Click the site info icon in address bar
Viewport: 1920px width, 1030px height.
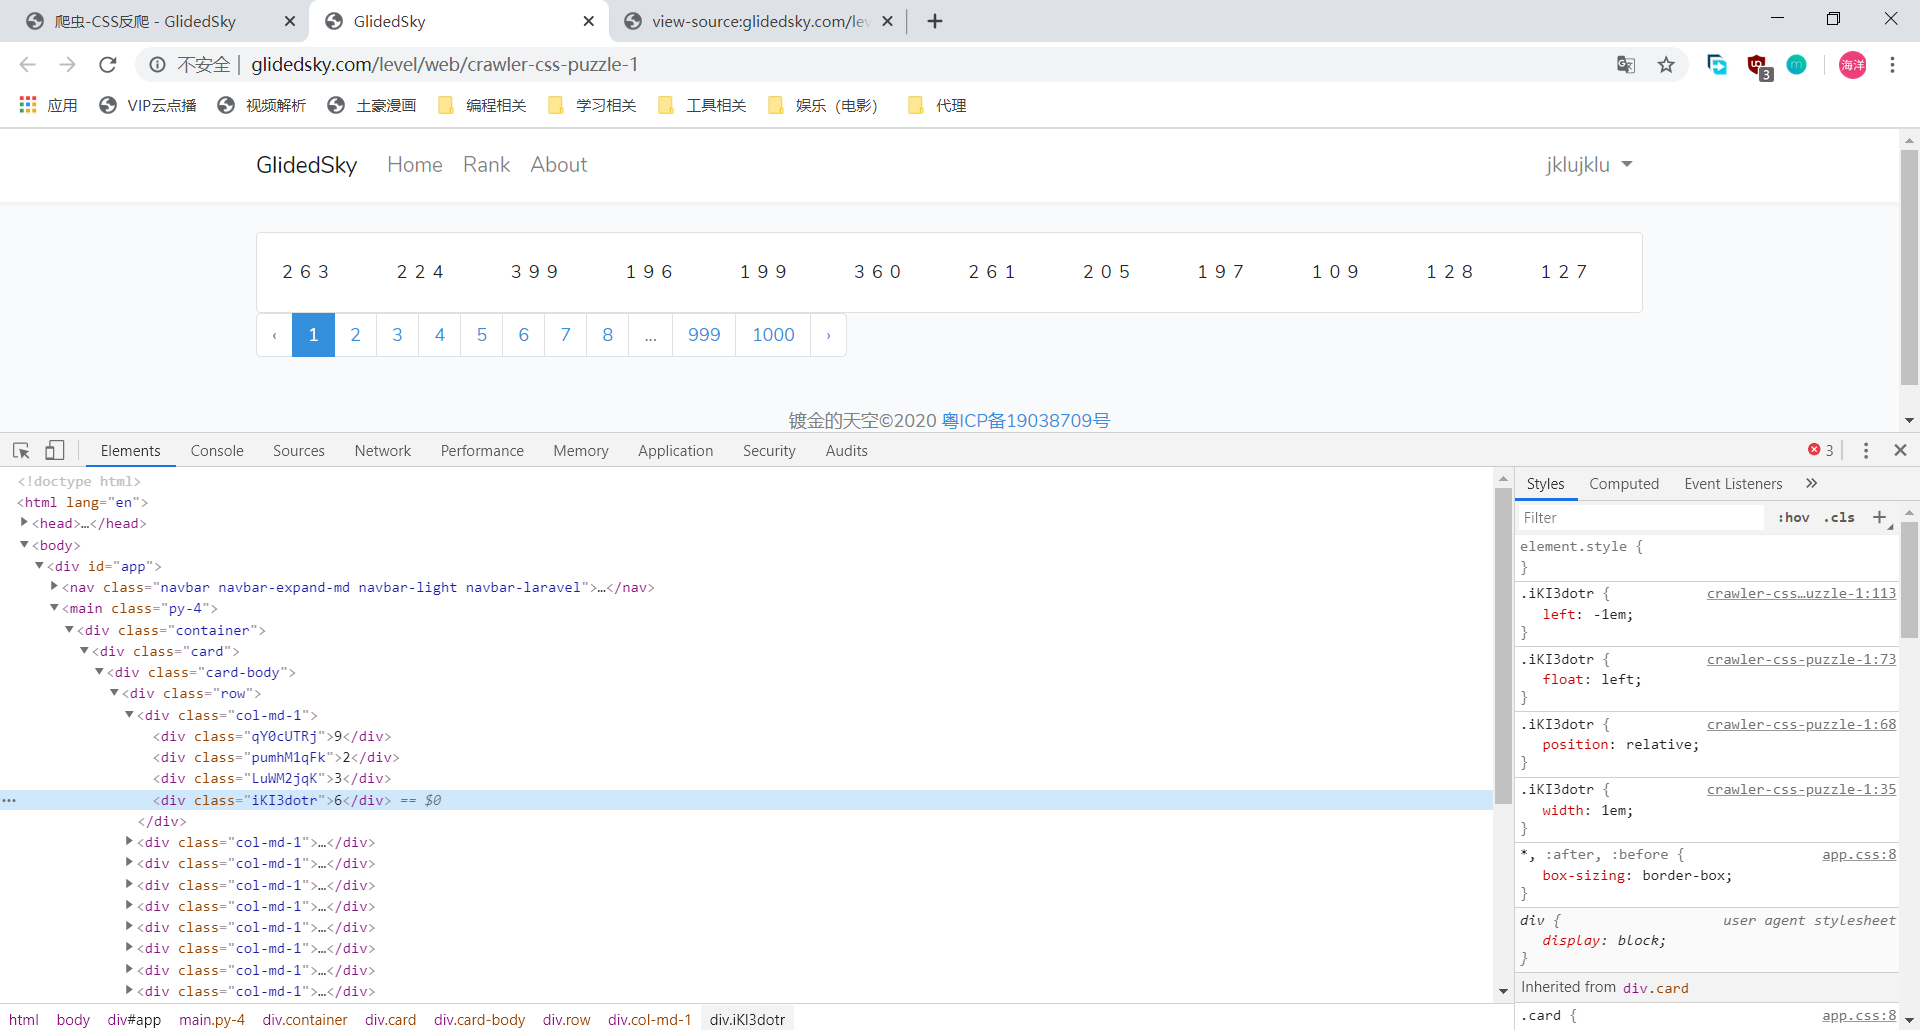click(157, 65)
